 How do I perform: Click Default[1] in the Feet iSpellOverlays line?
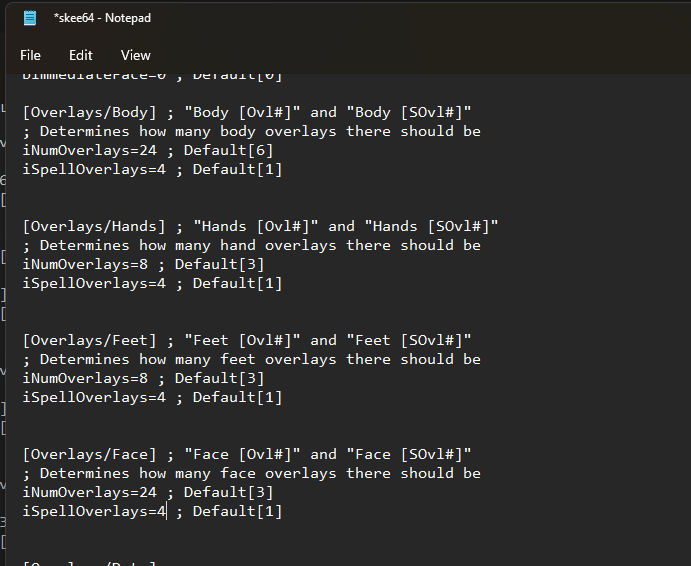point(238,397)
